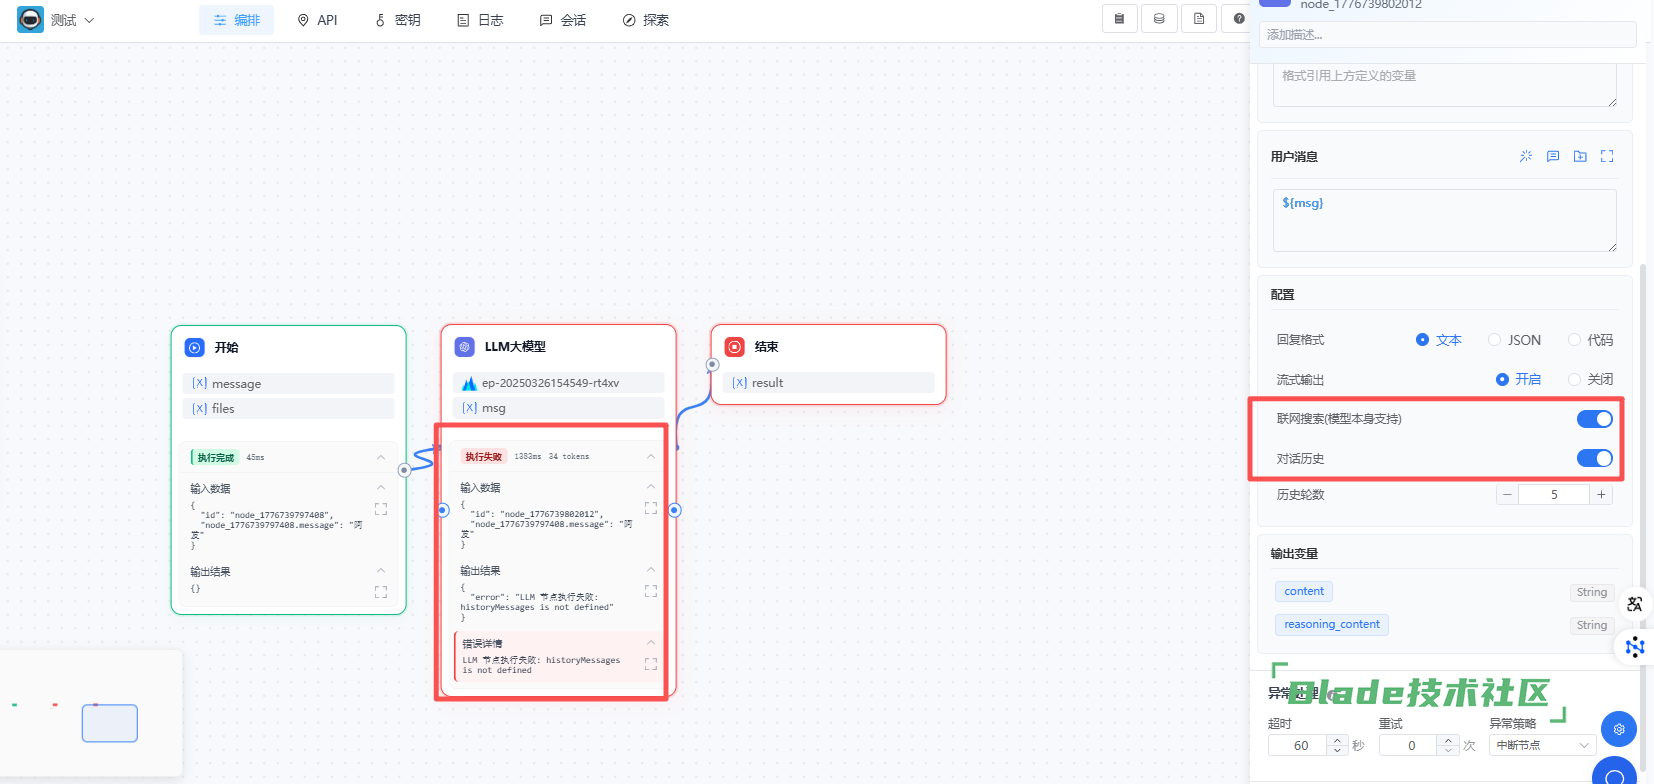Click the 添加描述 input field
The image size is (1654, 784).
coord(1448,35)
